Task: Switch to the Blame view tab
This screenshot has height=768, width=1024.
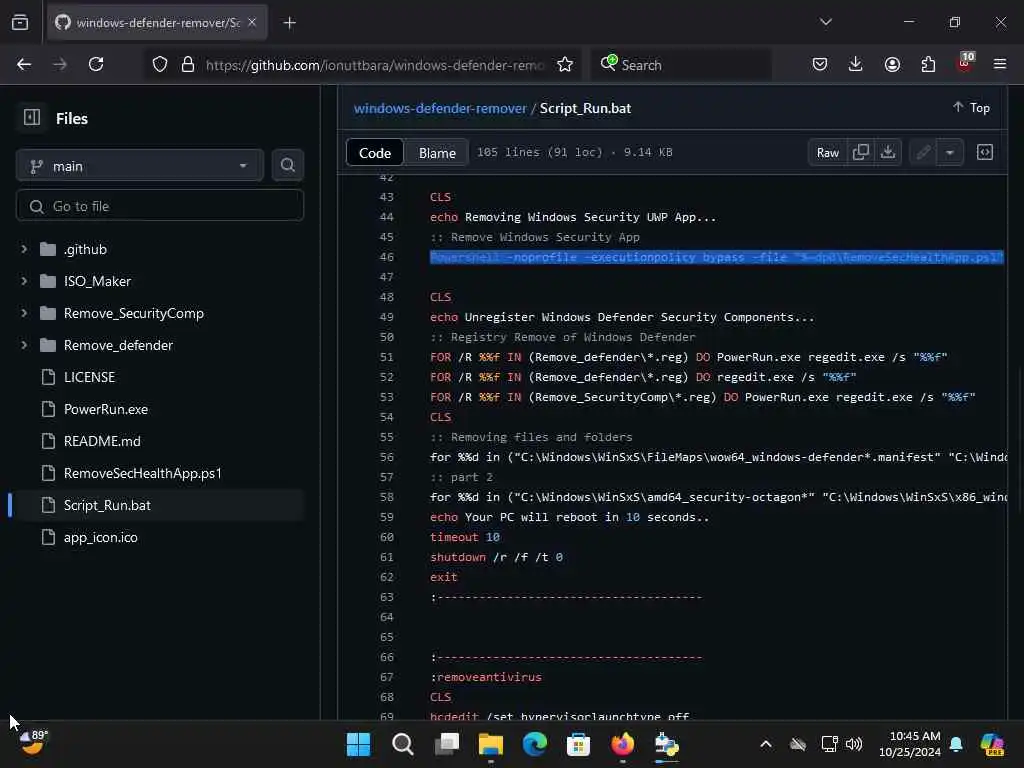Action: click(437, 153)
